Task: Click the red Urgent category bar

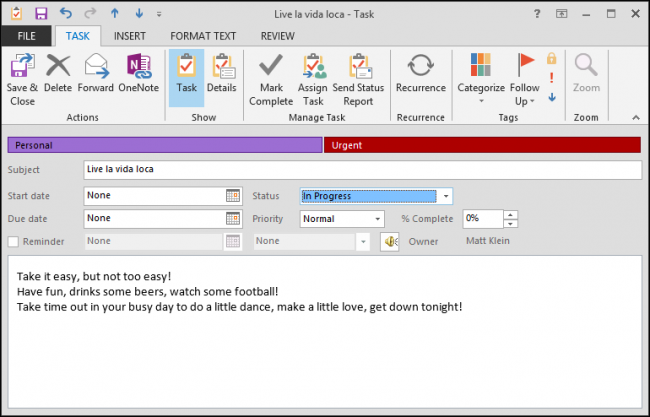Action: tap(482, 145)
